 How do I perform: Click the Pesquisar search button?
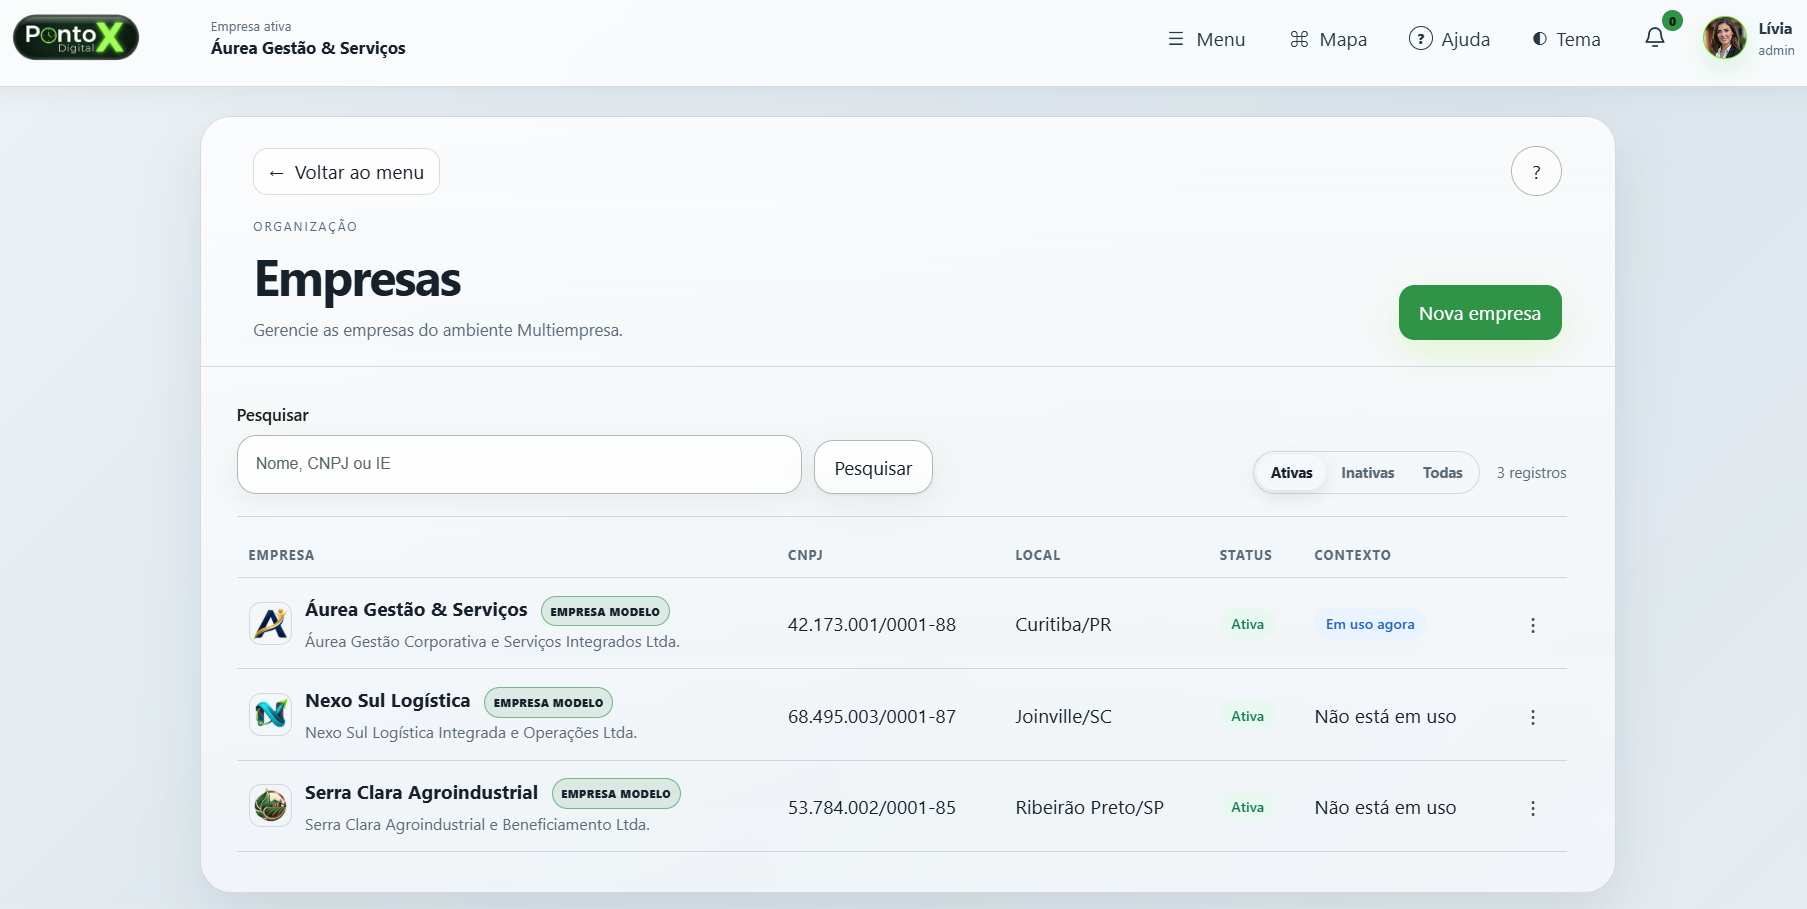tap(873, 468)
